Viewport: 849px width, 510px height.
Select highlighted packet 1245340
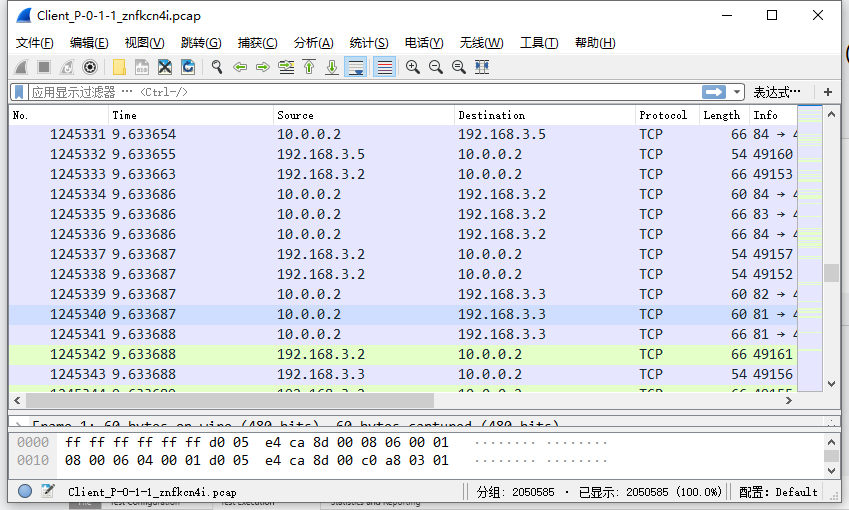403,315
